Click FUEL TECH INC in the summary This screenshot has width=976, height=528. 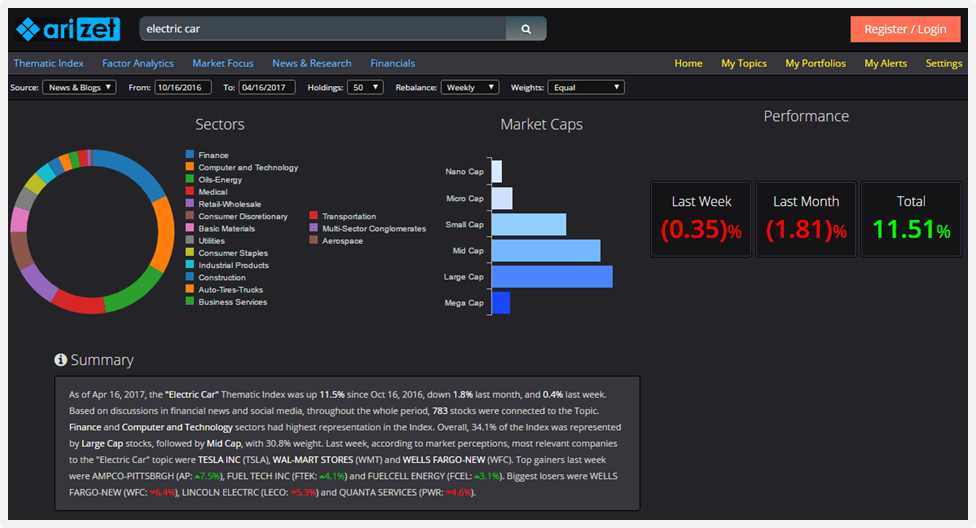pyautogui.click(x=258, y=476)
